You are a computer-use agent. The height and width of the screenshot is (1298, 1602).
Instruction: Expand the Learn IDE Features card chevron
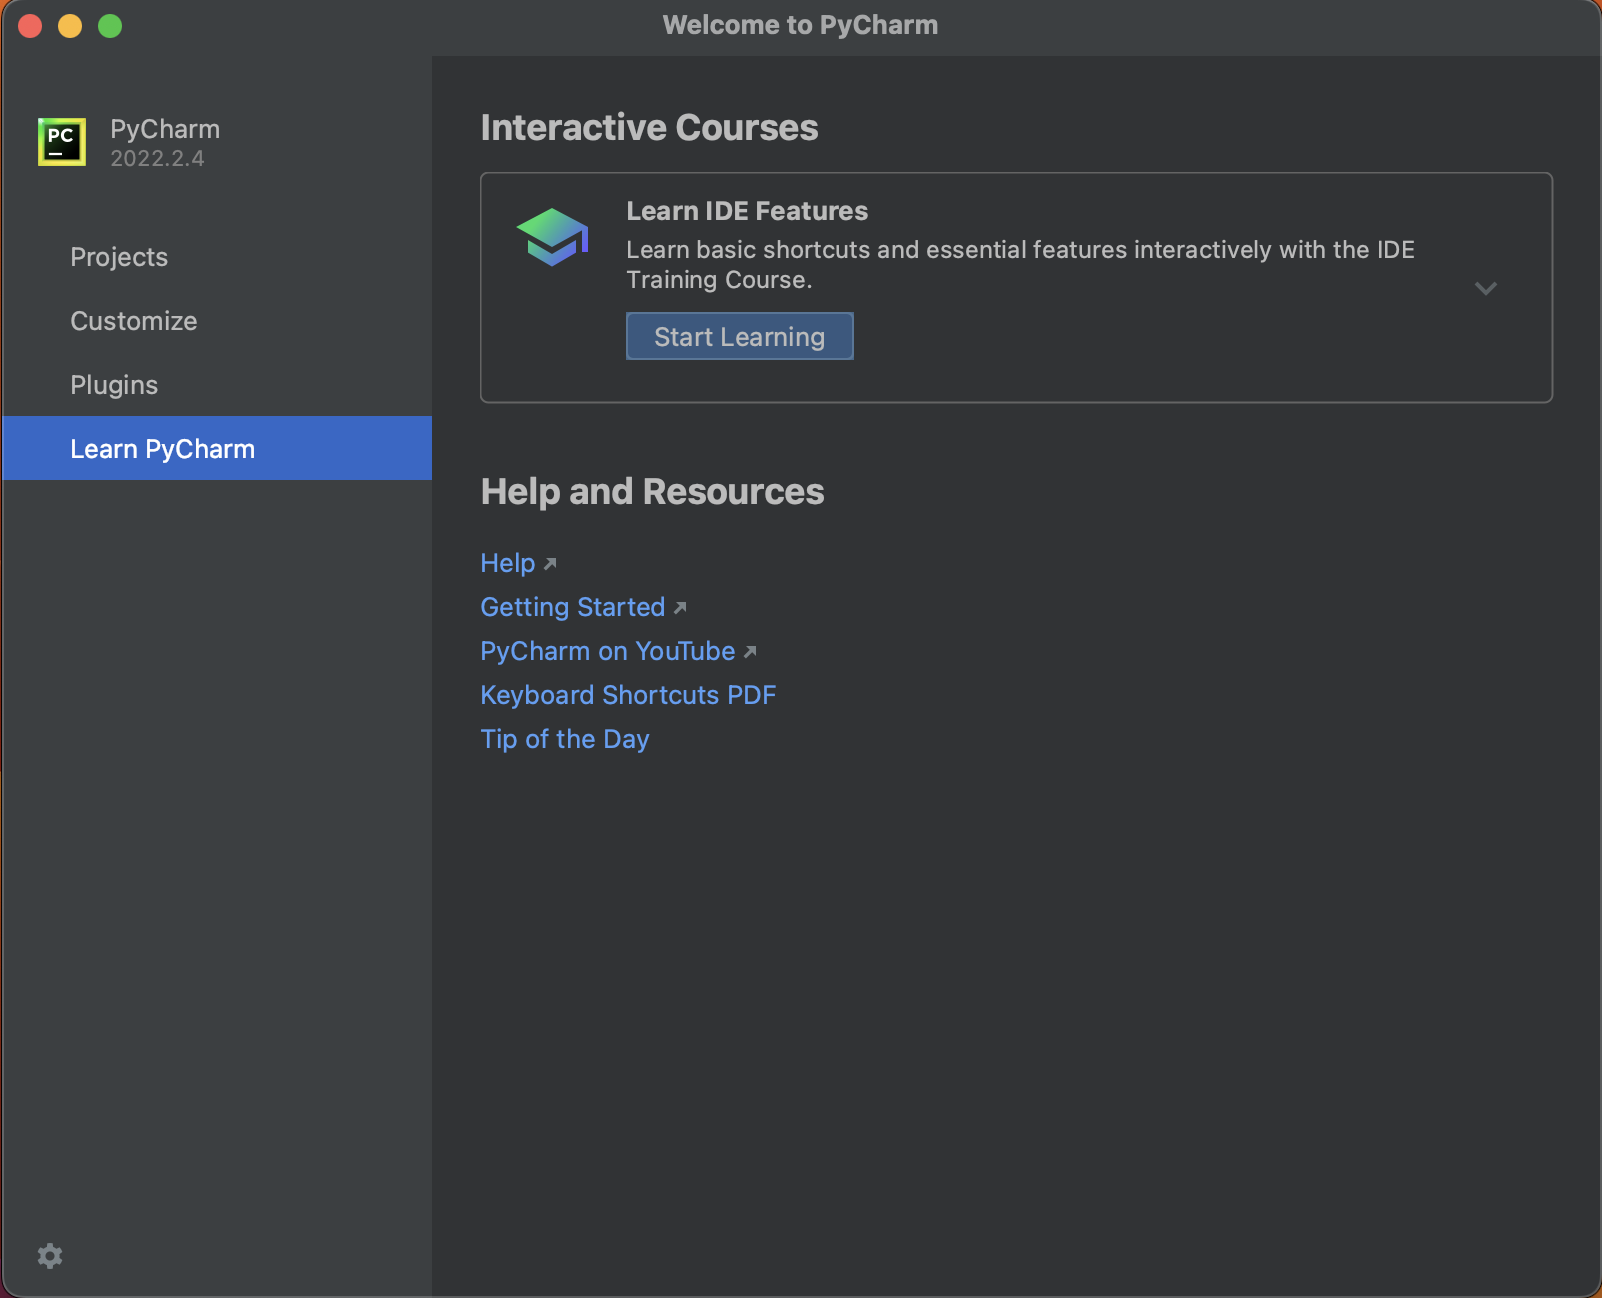point(1486,288)
